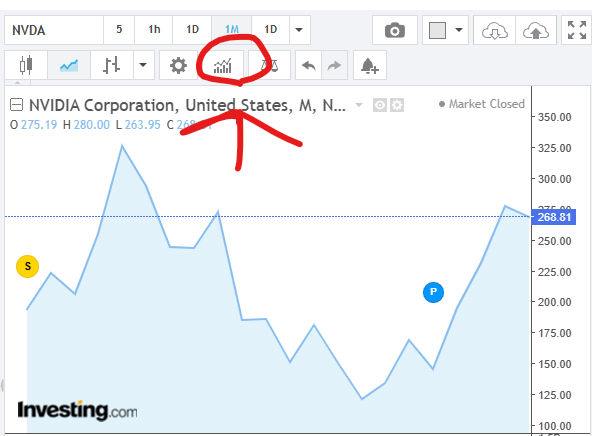Click the 100.00 price axis label
Image resolution: width=592 pixels, height=436 pixels.
pos(554,426)
